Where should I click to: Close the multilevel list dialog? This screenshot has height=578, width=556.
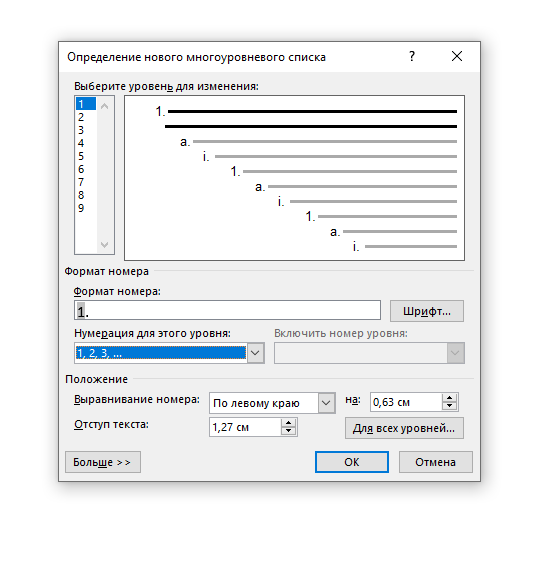(457, 56)
